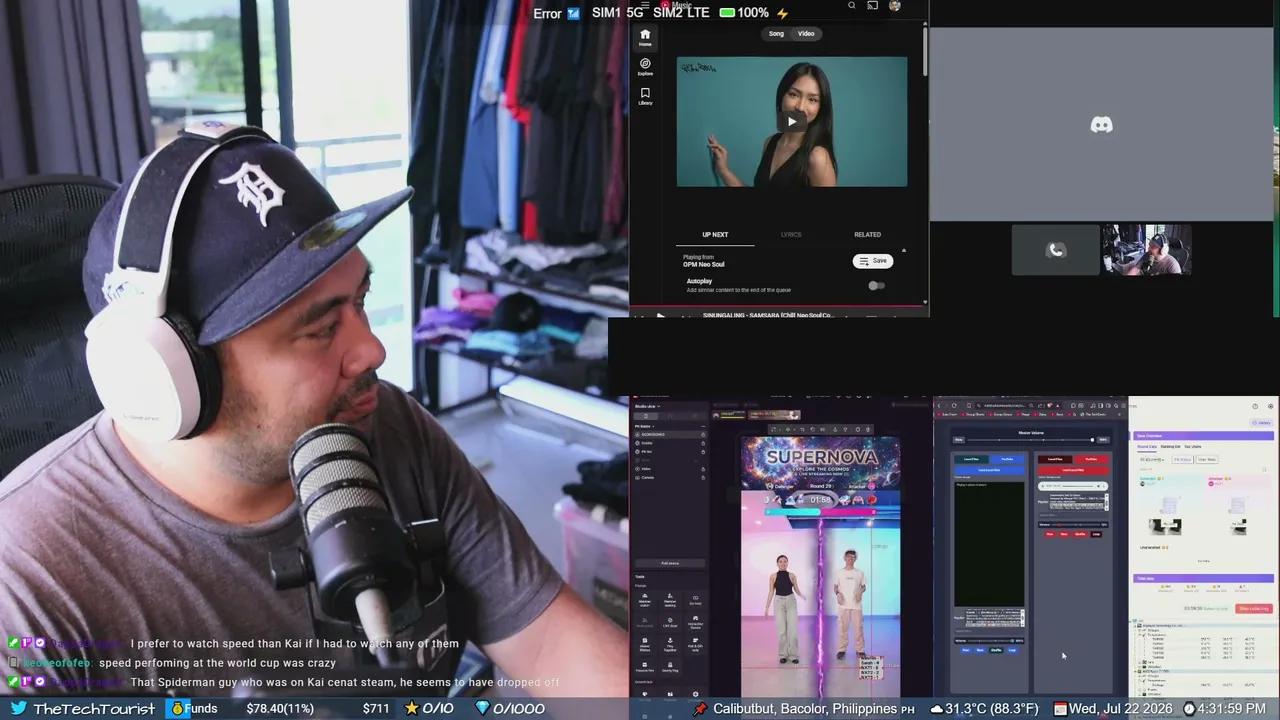Open the LIVE Goal tool in the studio

(x=670, y=623)
